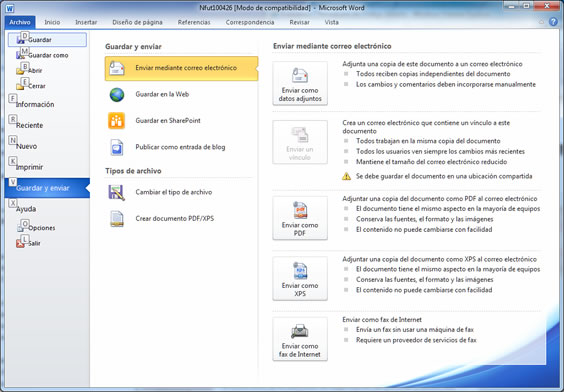Viewport: 564px width, 392px height.
Task: Click the Crear documento PDF/XPS icon
Action: coord(117,219)
